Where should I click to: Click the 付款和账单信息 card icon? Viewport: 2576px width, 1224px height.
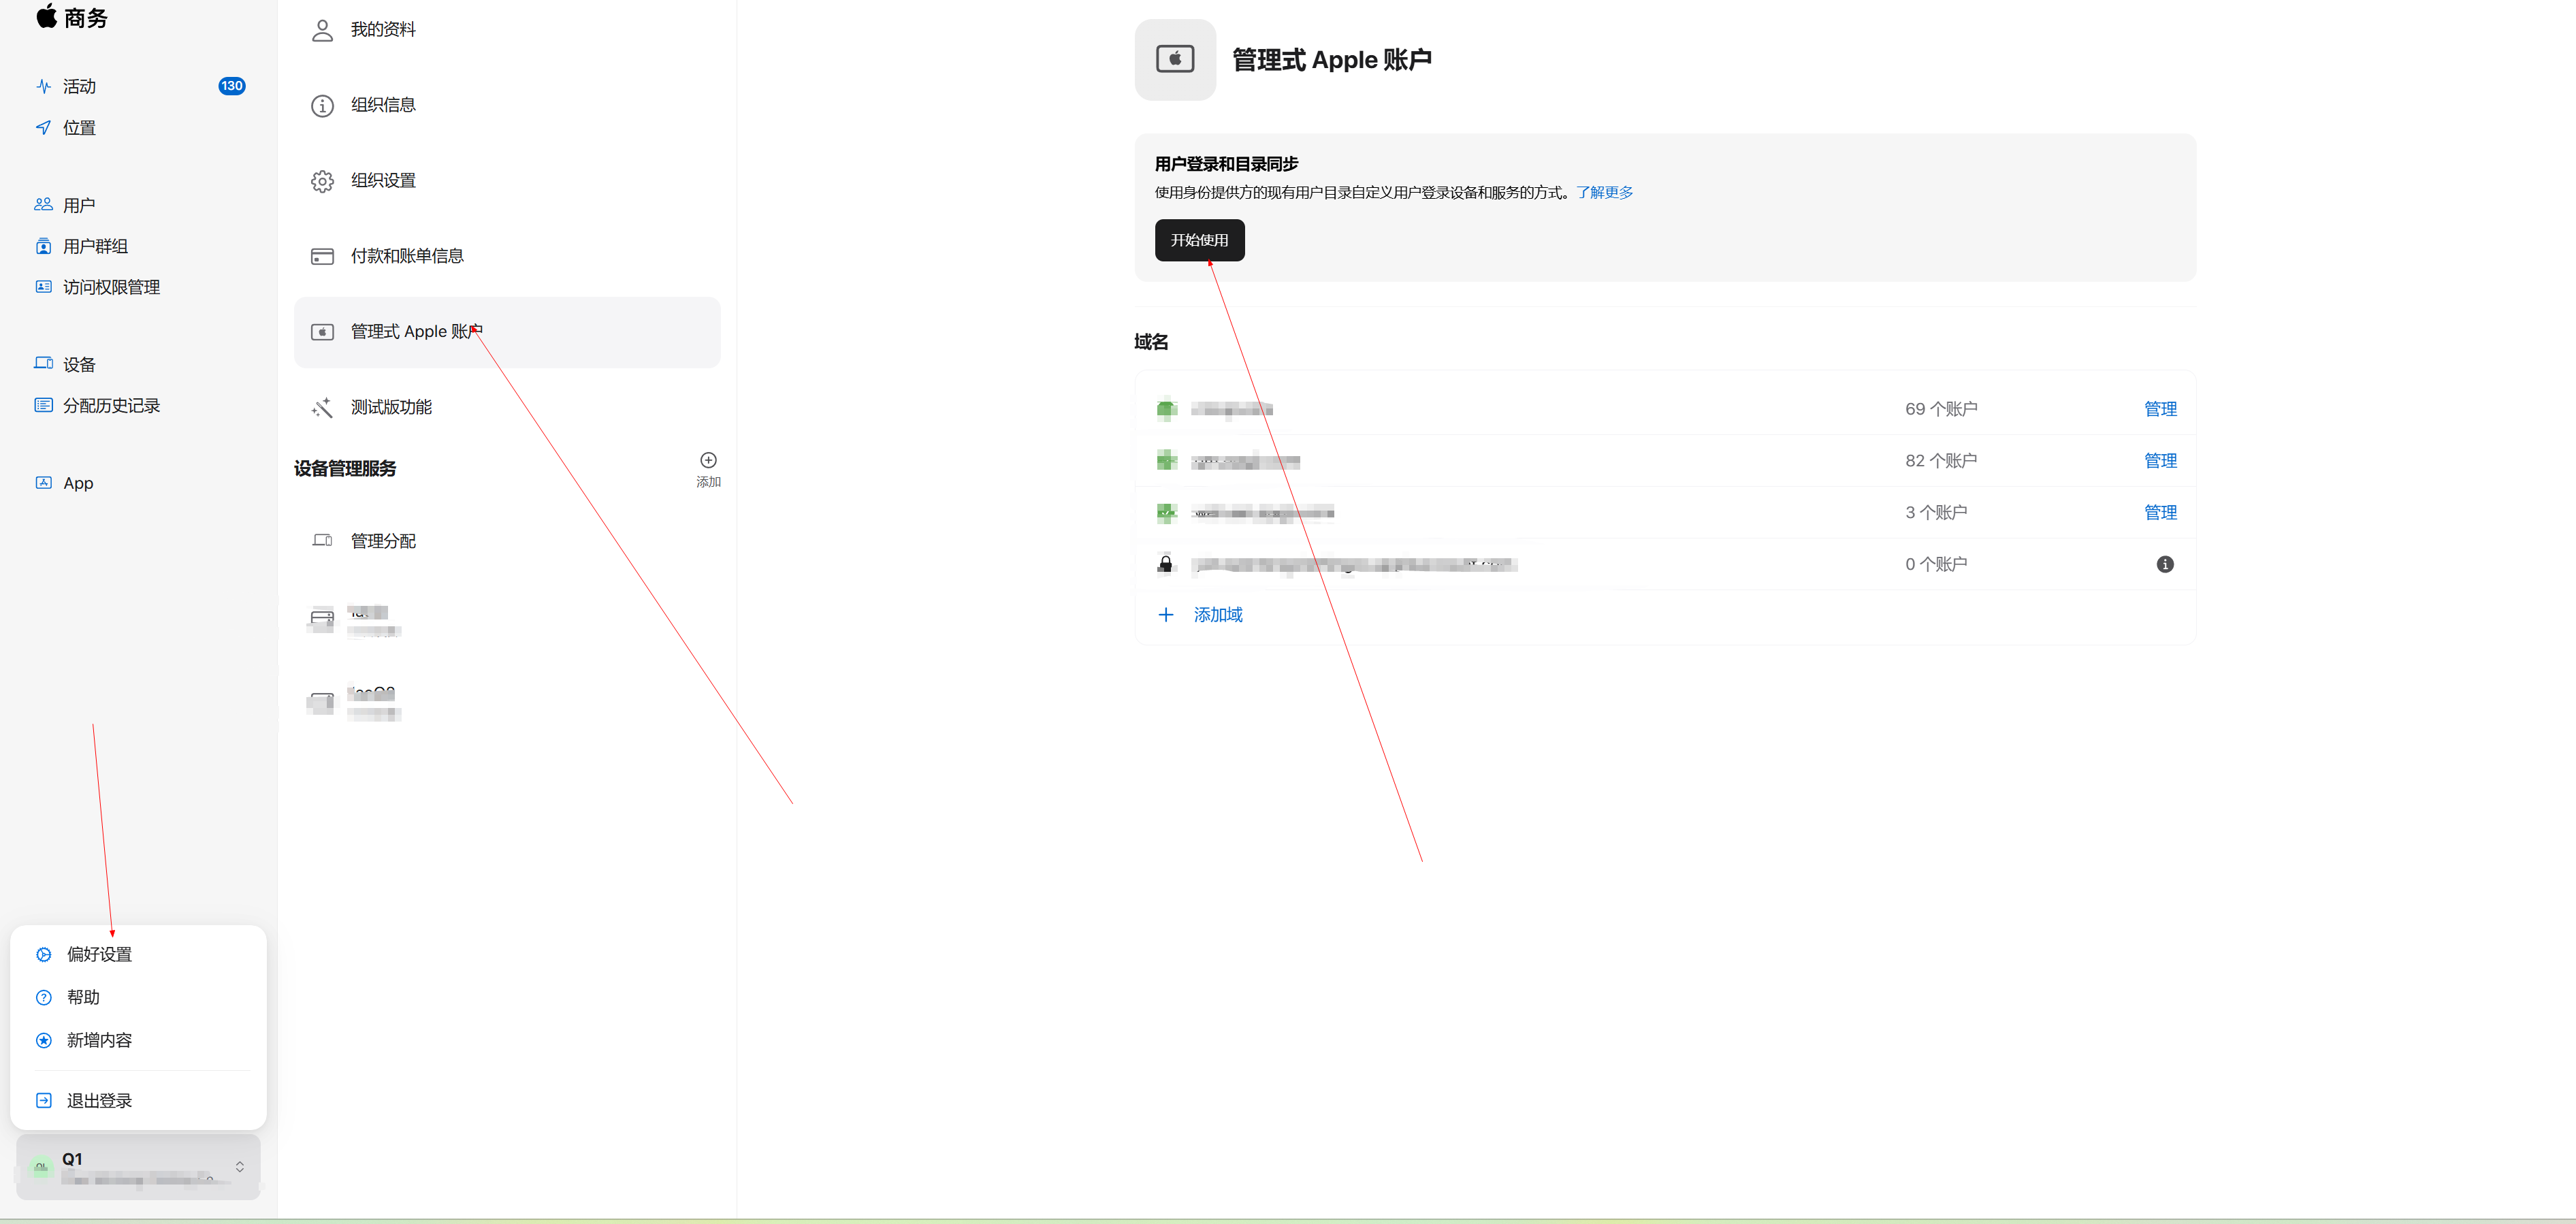pos(322,257)
